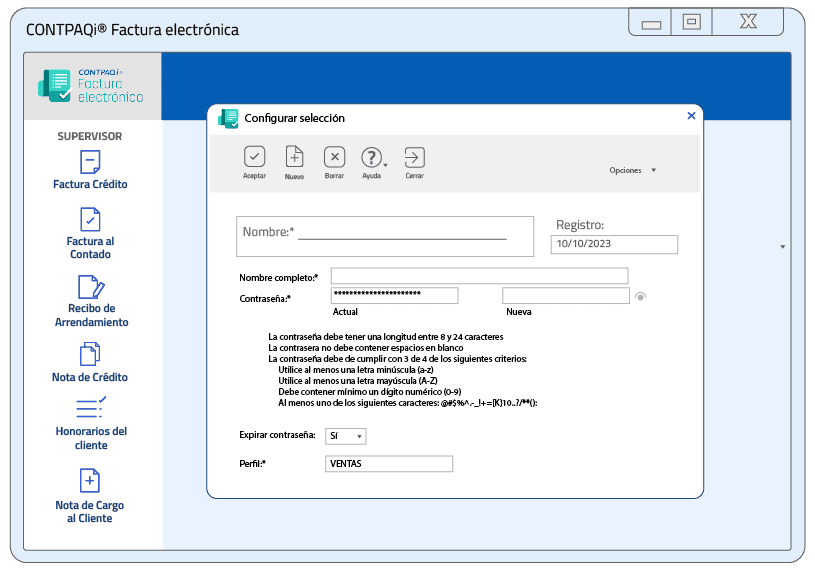Click the Perfil field showing VENTAS
815x571 pixels.
click(x=389, y=464)
